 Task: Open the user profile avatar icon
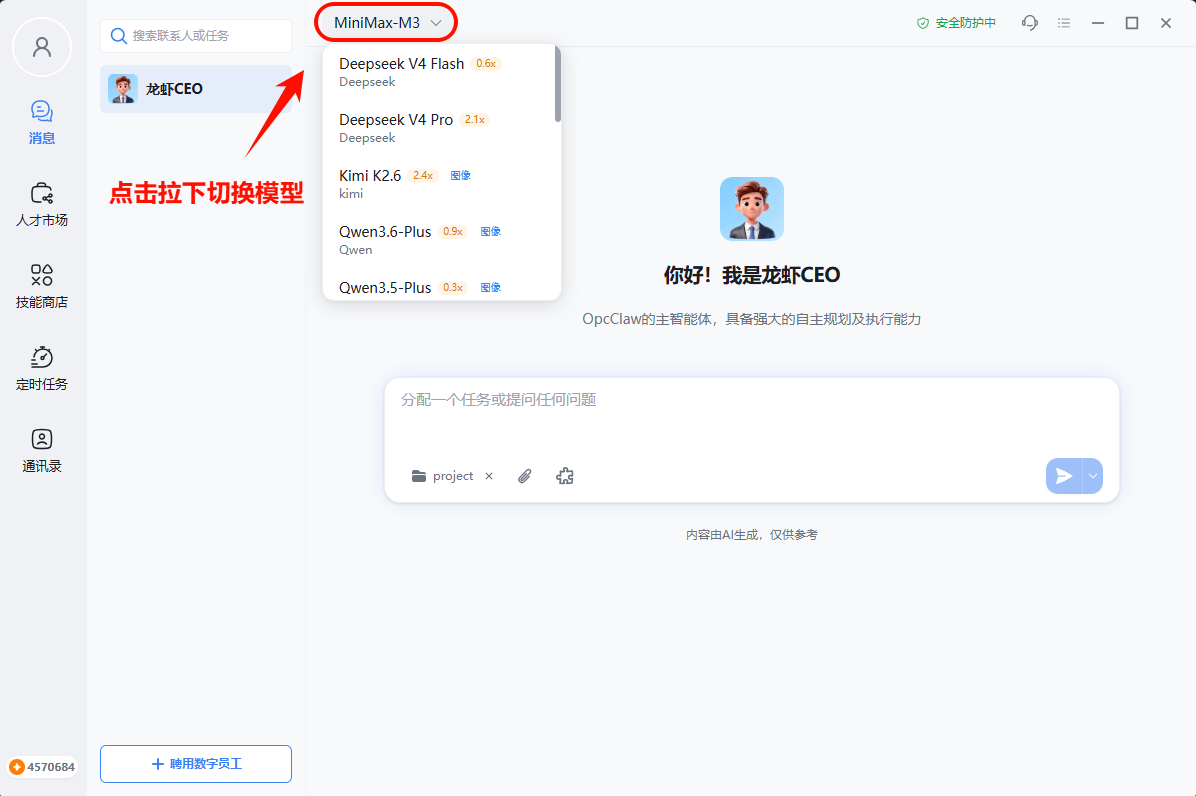pos(42,47)
